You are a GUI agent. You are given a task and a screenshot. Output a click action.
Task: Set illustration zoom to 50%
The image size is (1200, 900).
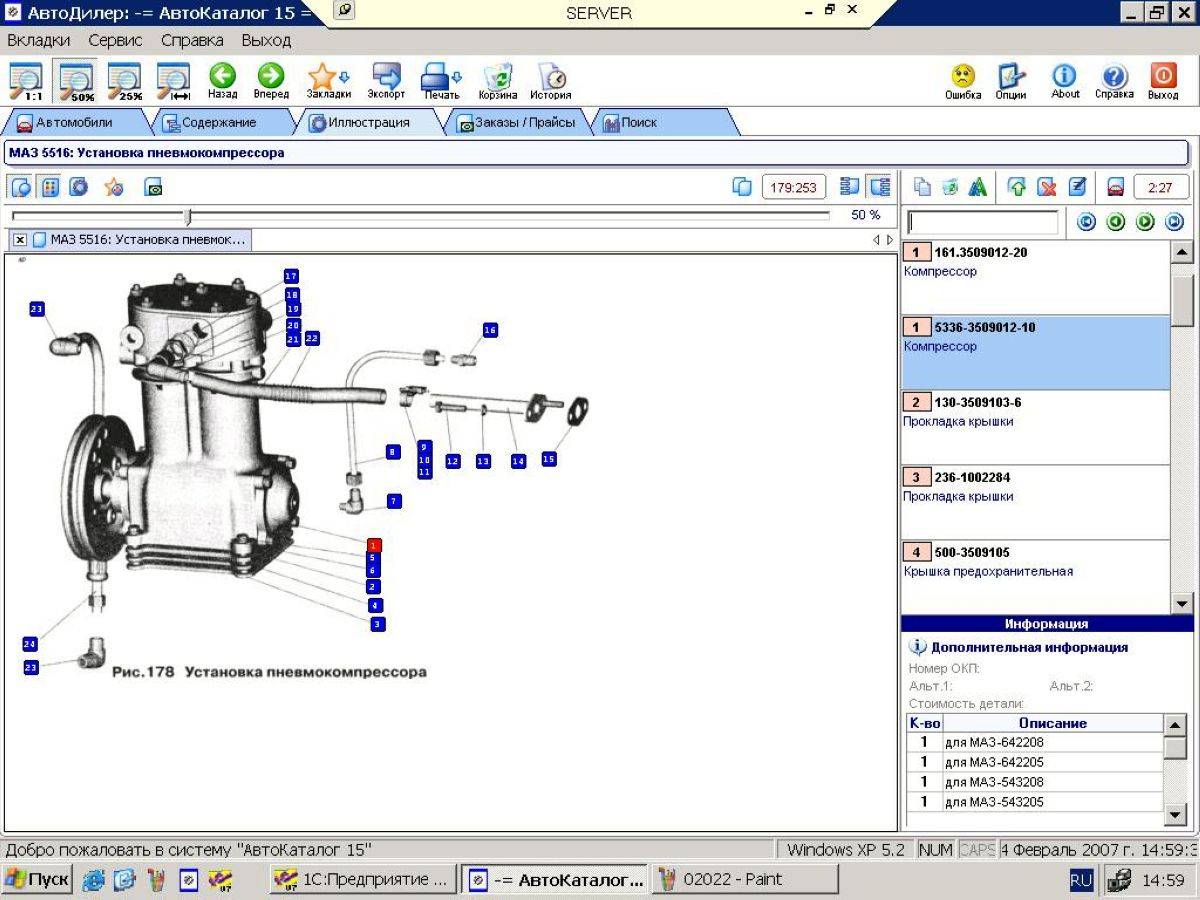(76, 81)
